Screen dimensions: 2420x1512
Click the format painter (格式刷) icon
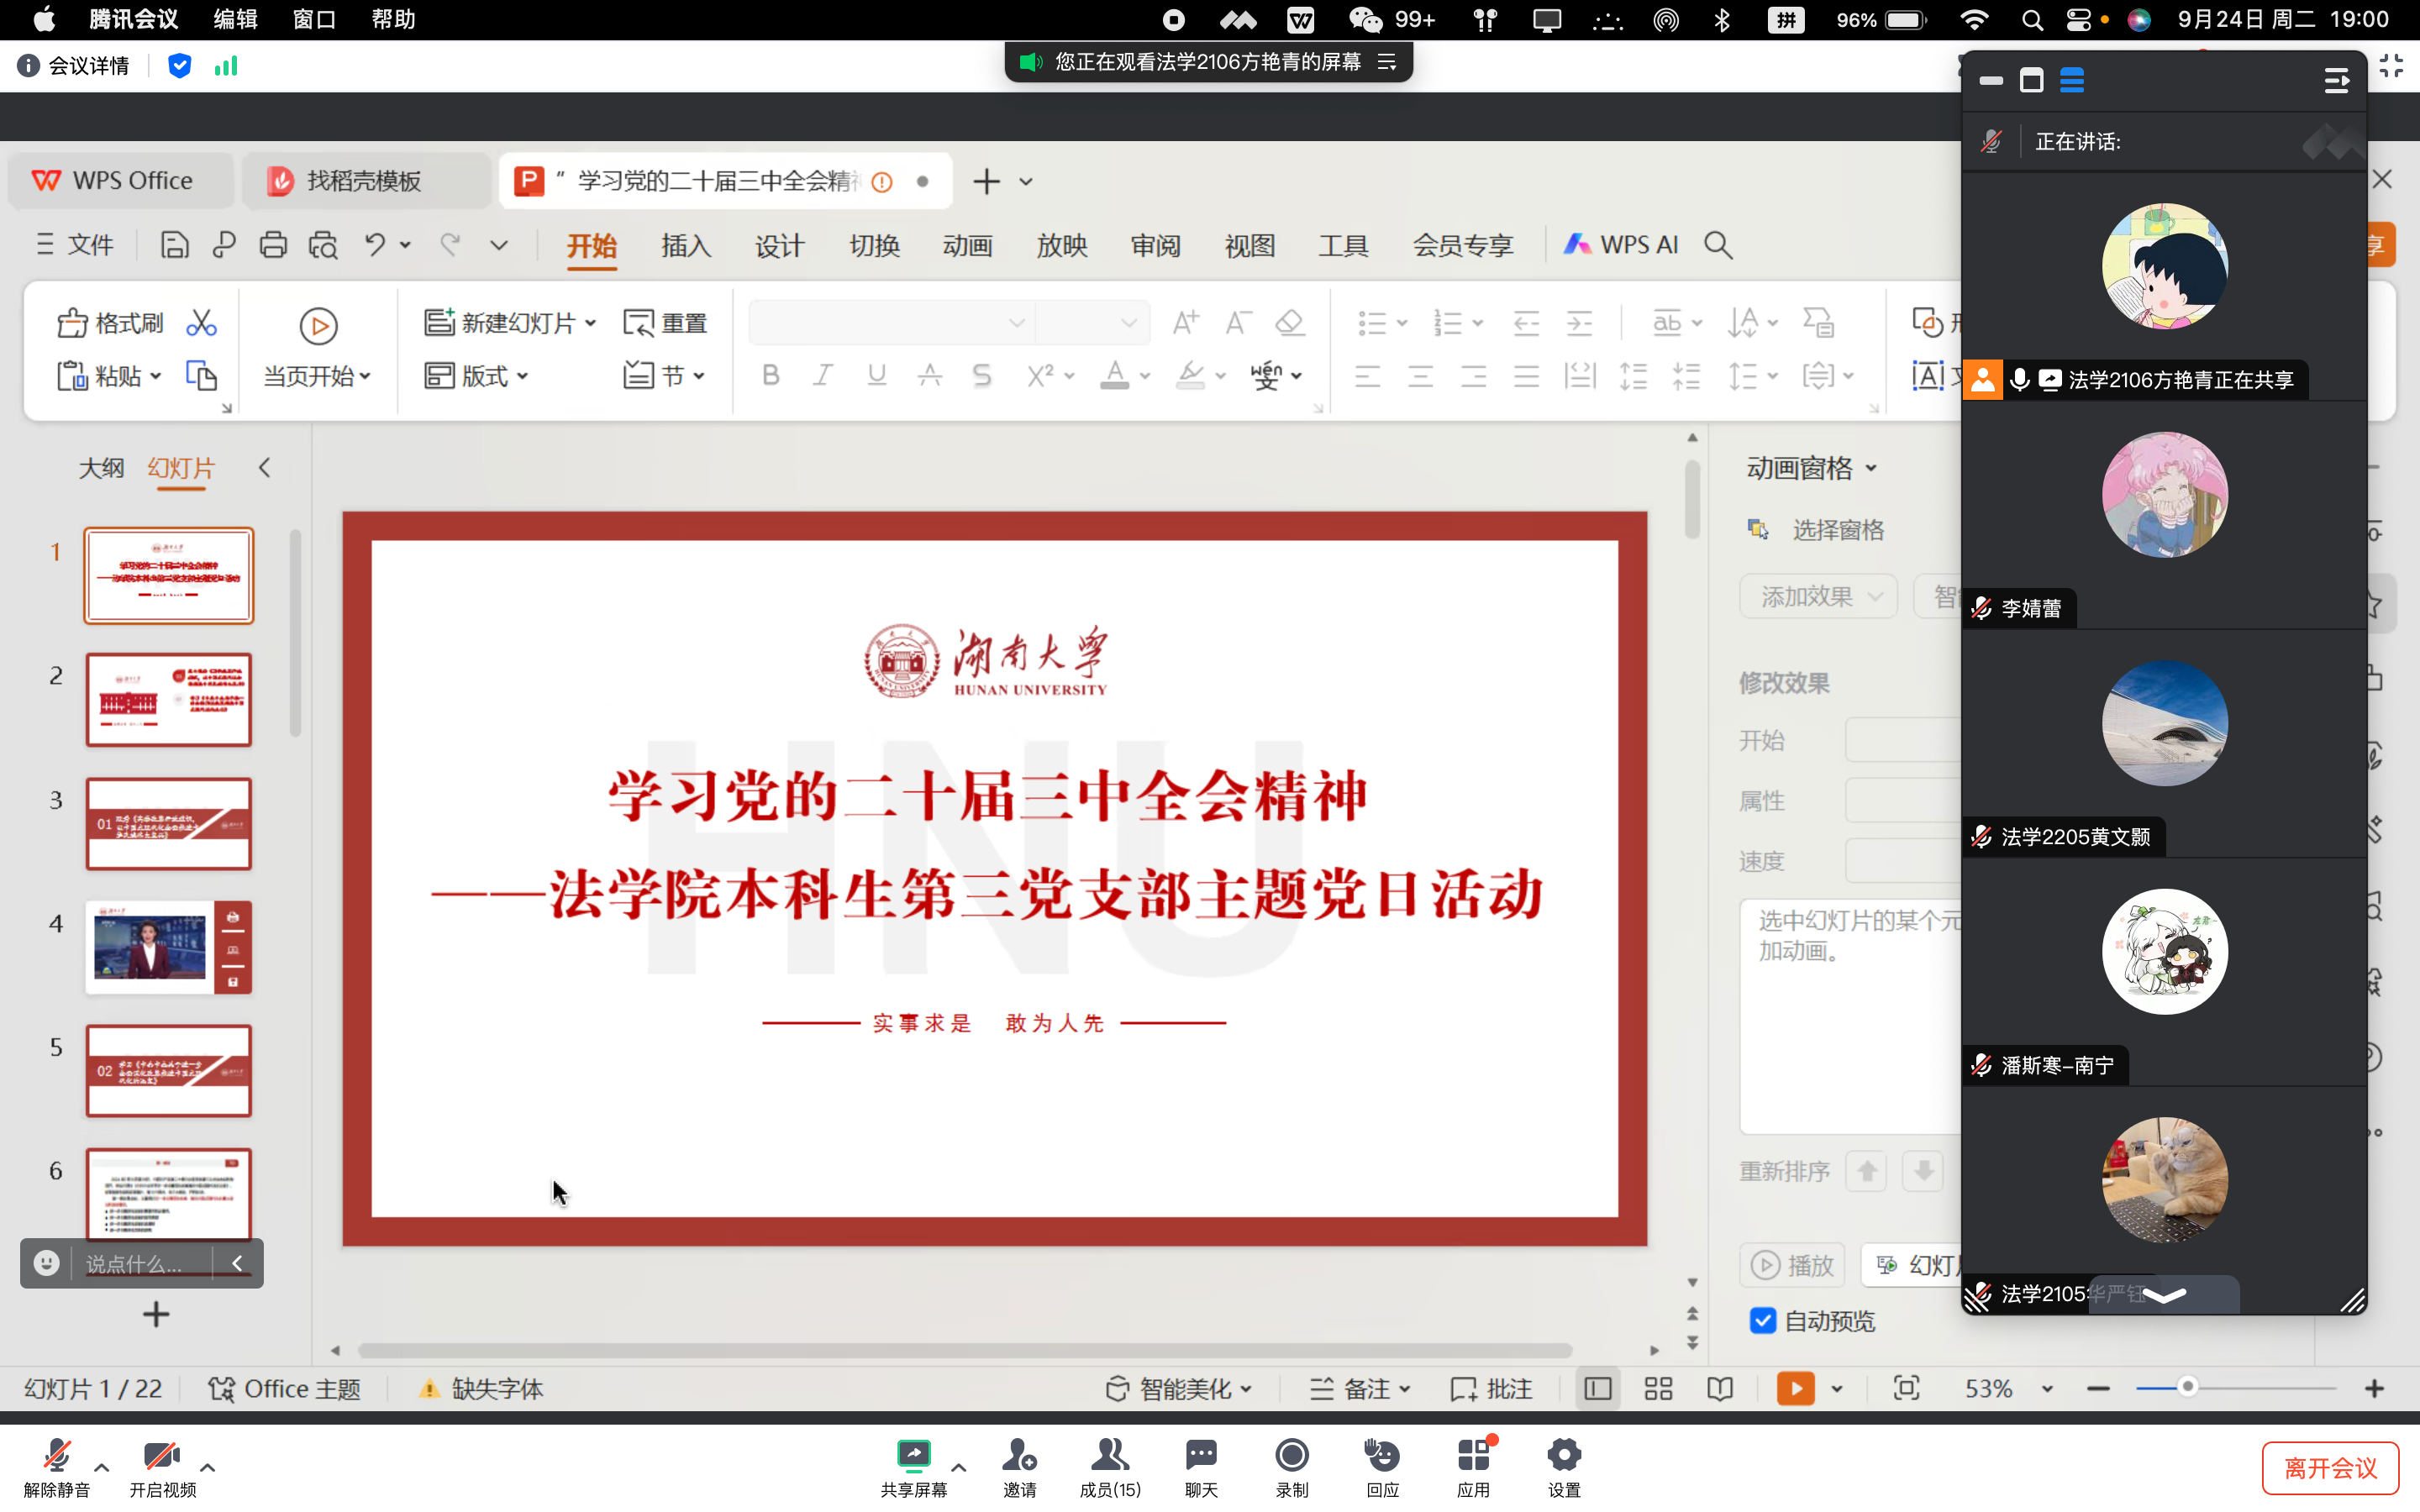[x=73, y=323]
